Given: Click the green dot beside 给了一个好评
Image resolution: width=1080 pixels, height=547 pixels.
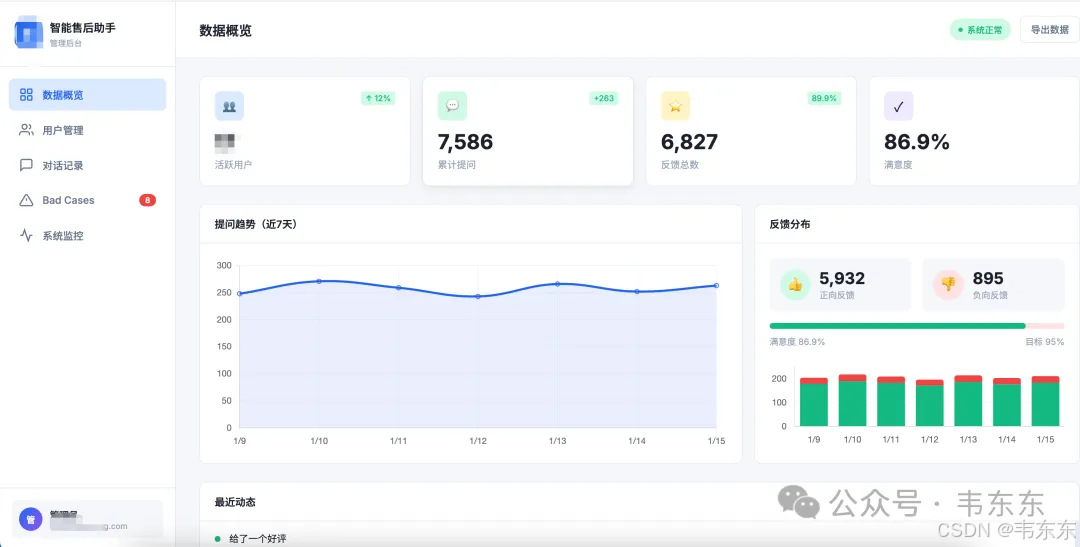Looking at the screenshot, I should click(x=218, y=539).
